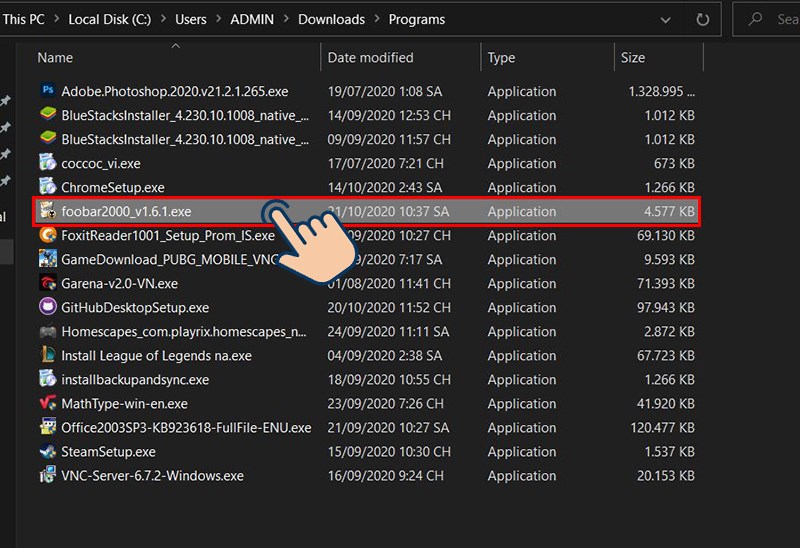Expand the chevron after Local Disk (C:)
Screen dimensions: 800x548
163,19
